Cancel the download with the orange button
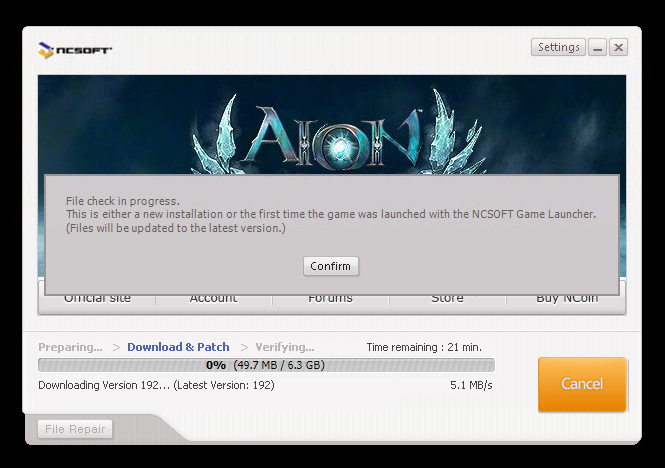 point(582,384)
